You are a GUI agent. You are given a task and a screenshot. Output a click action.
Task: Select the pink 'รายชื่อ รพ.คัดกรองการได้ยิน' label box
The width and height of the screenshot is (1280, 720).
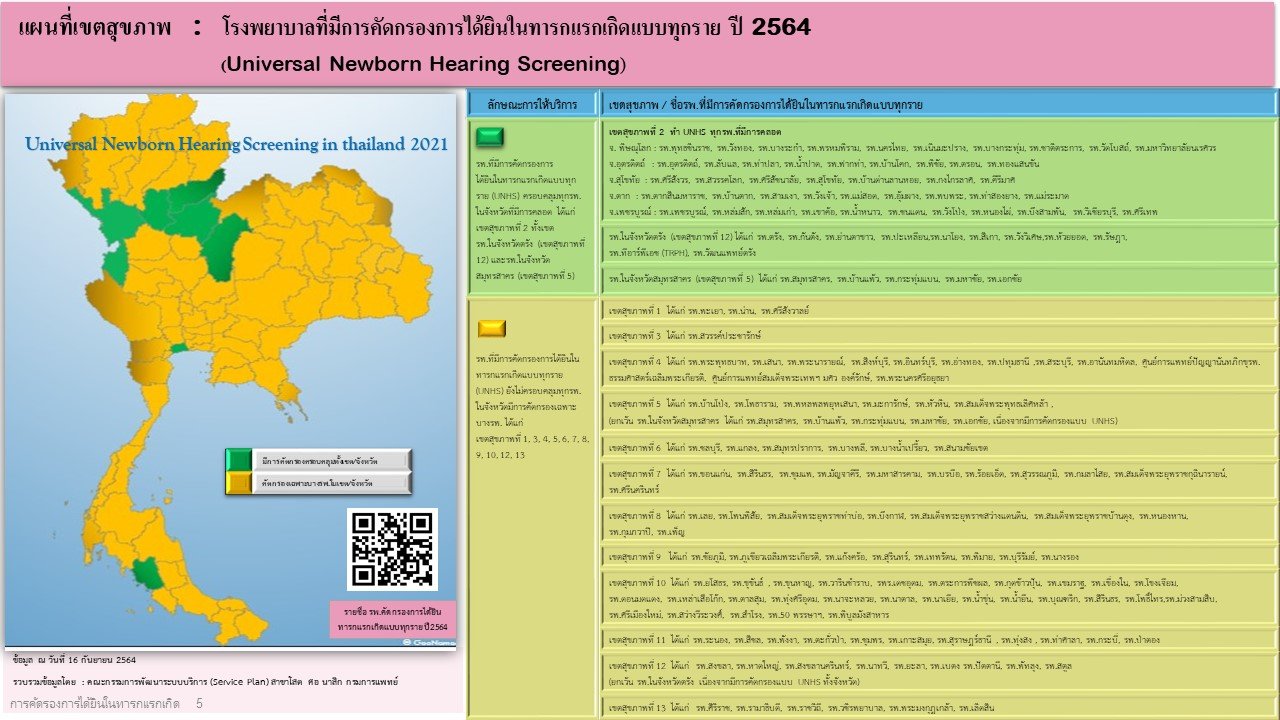(393, 620)
